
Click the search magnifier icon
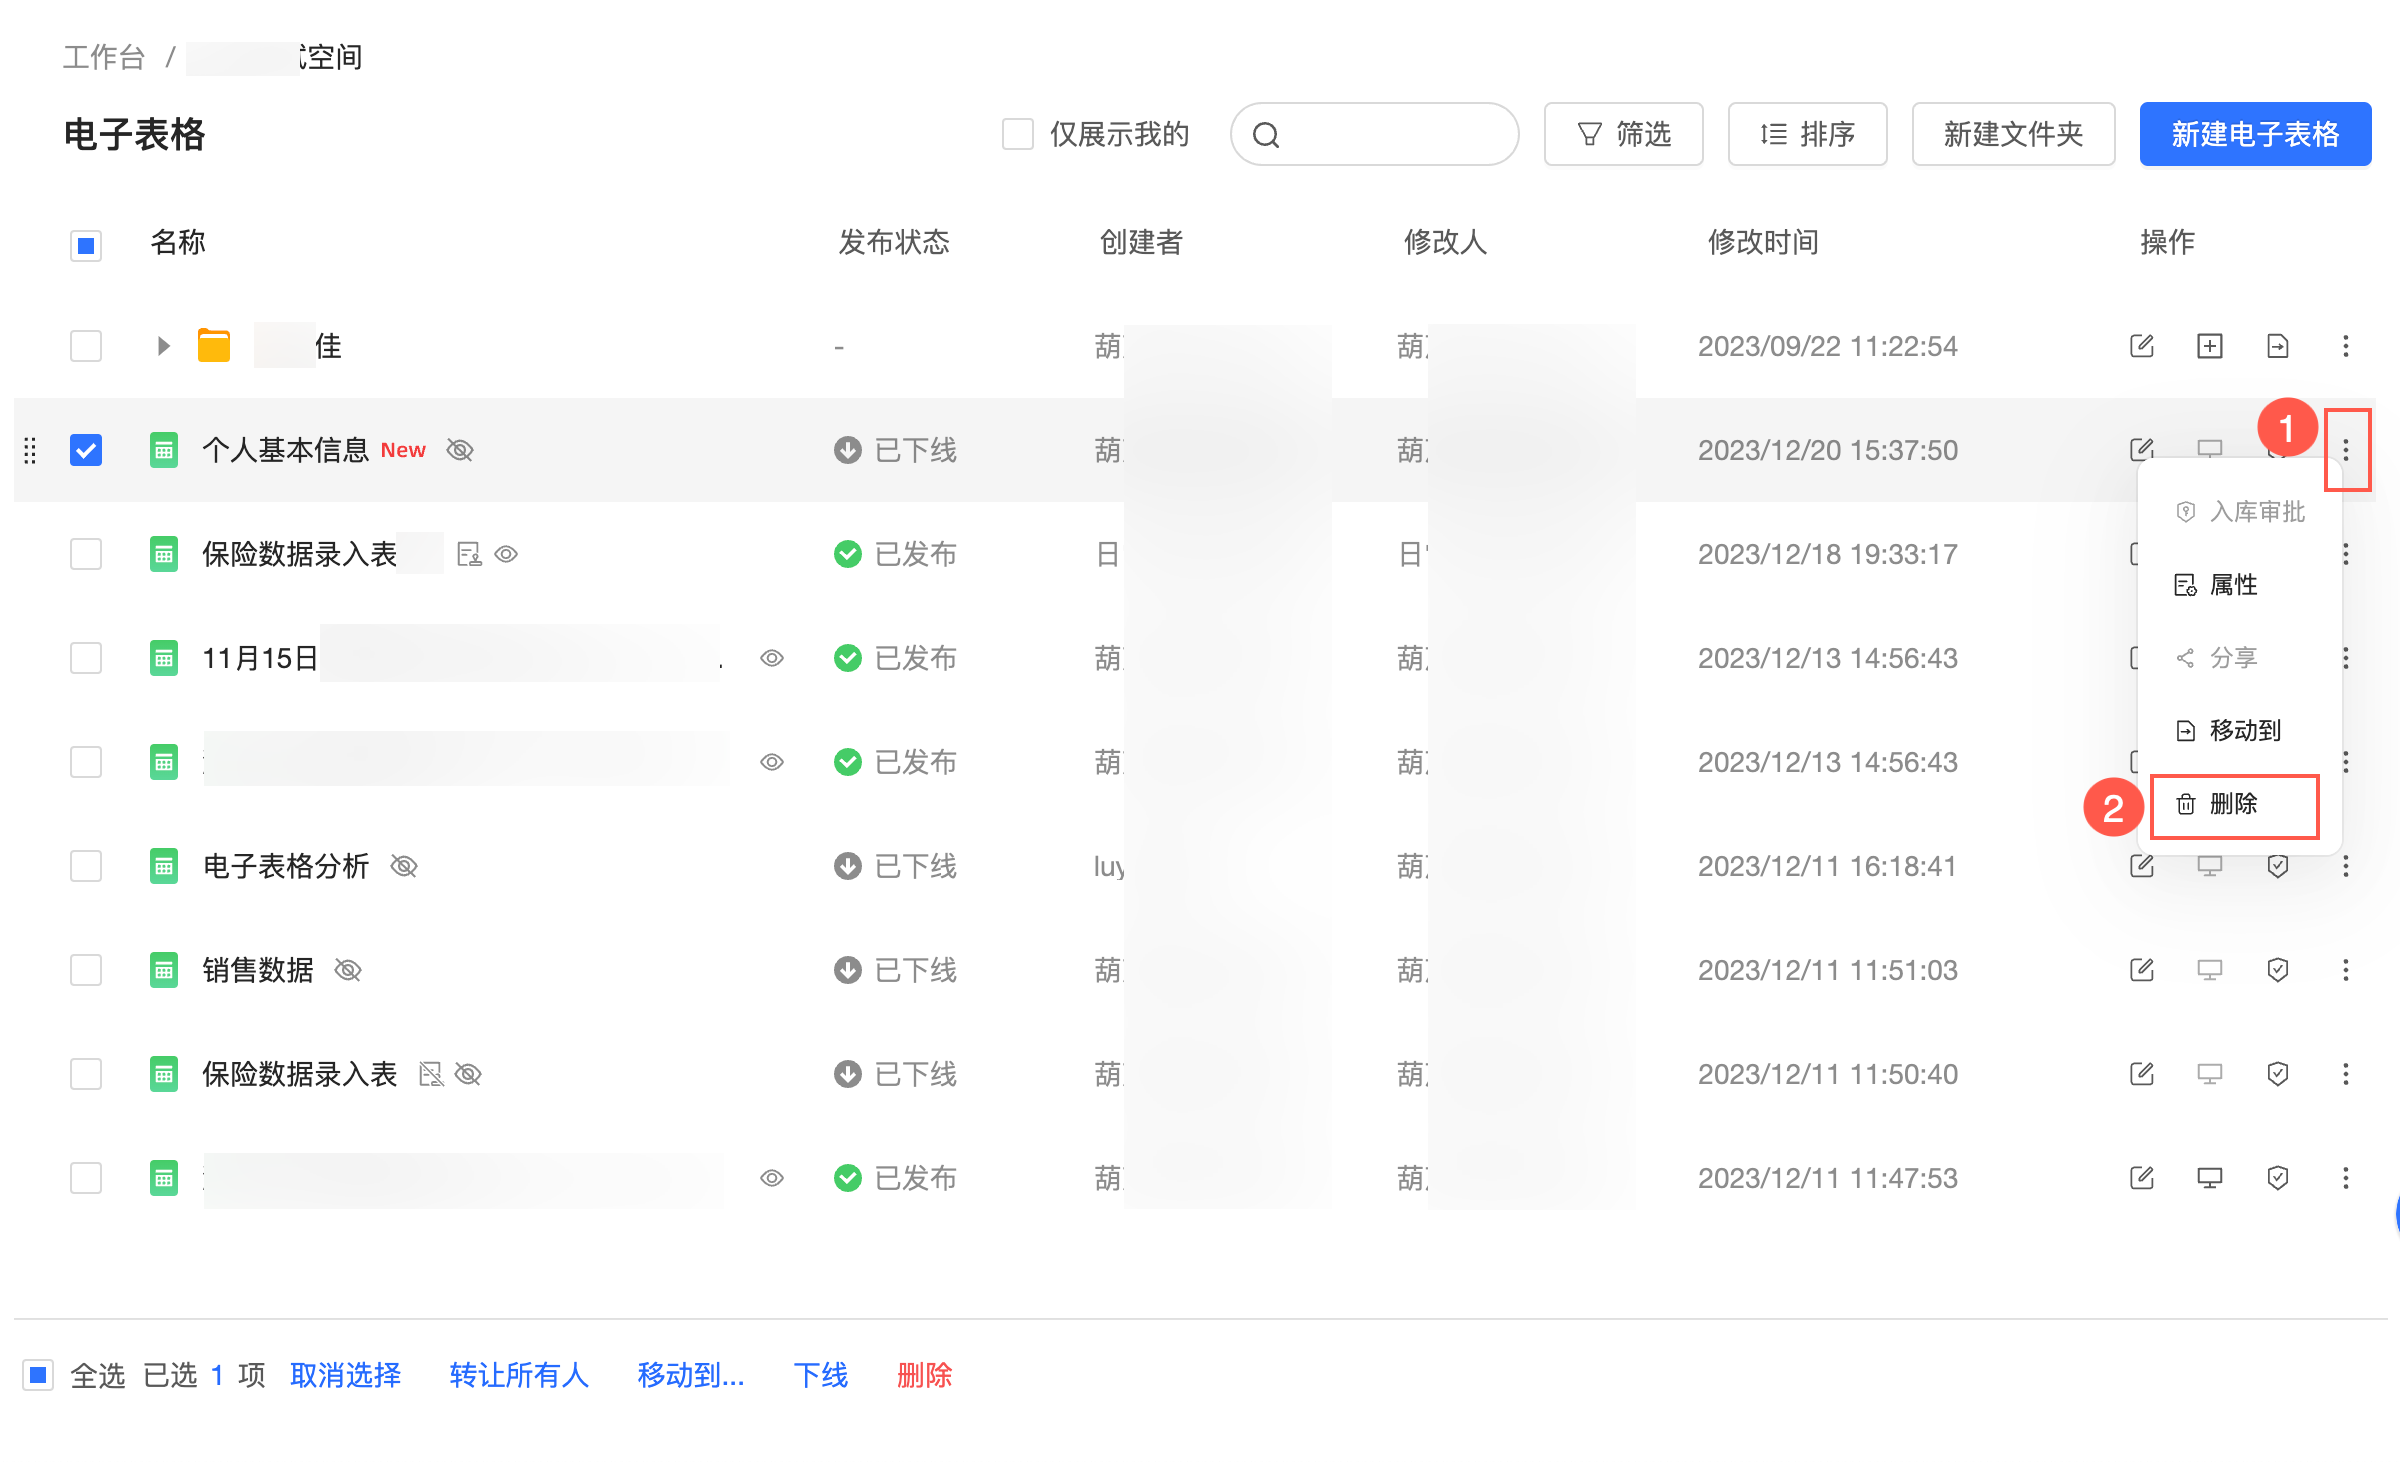(1266, 134)
